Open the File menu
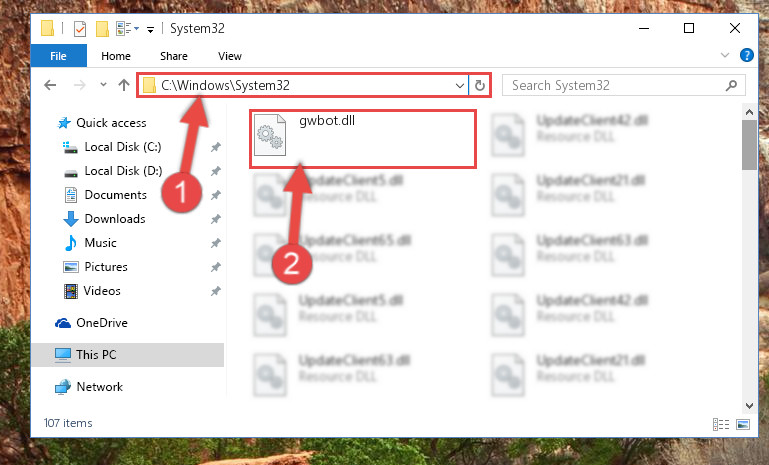The image size is (769, 465). (x=58, y=56)
